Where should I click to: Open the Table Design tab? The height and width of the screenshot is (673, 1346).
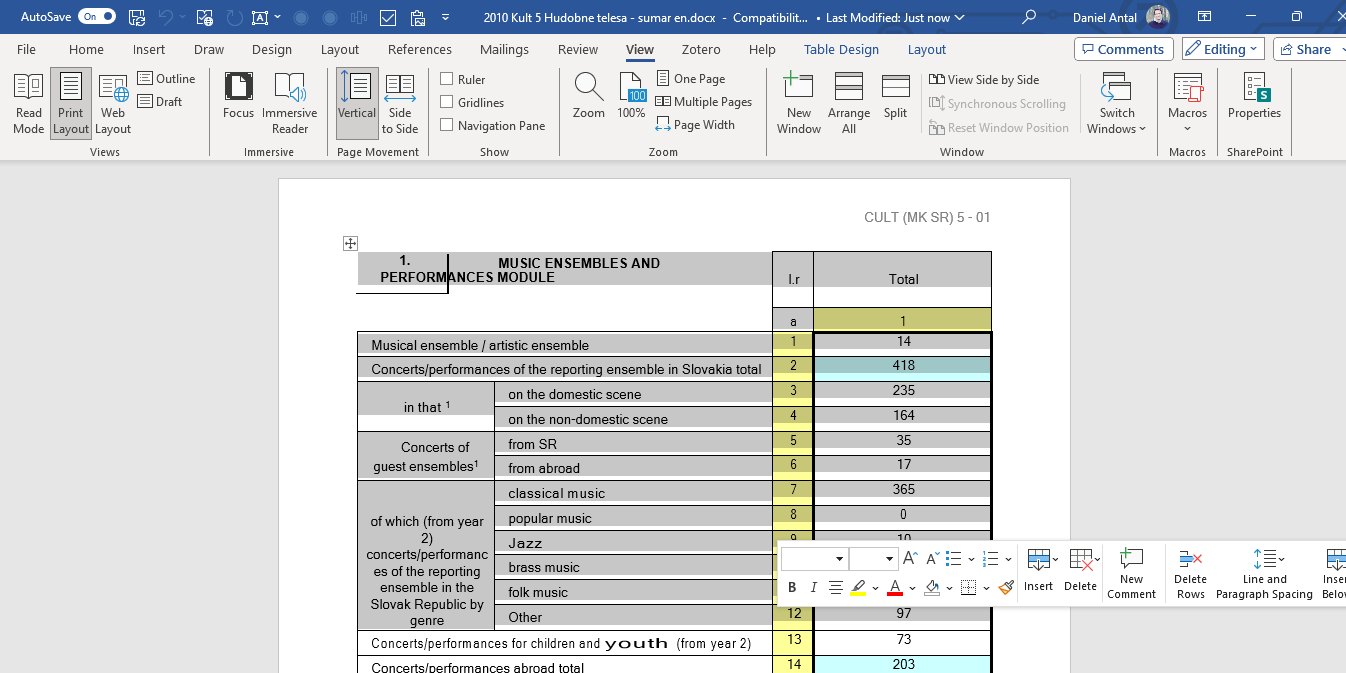pyautogui.click(x=841, y=50)
